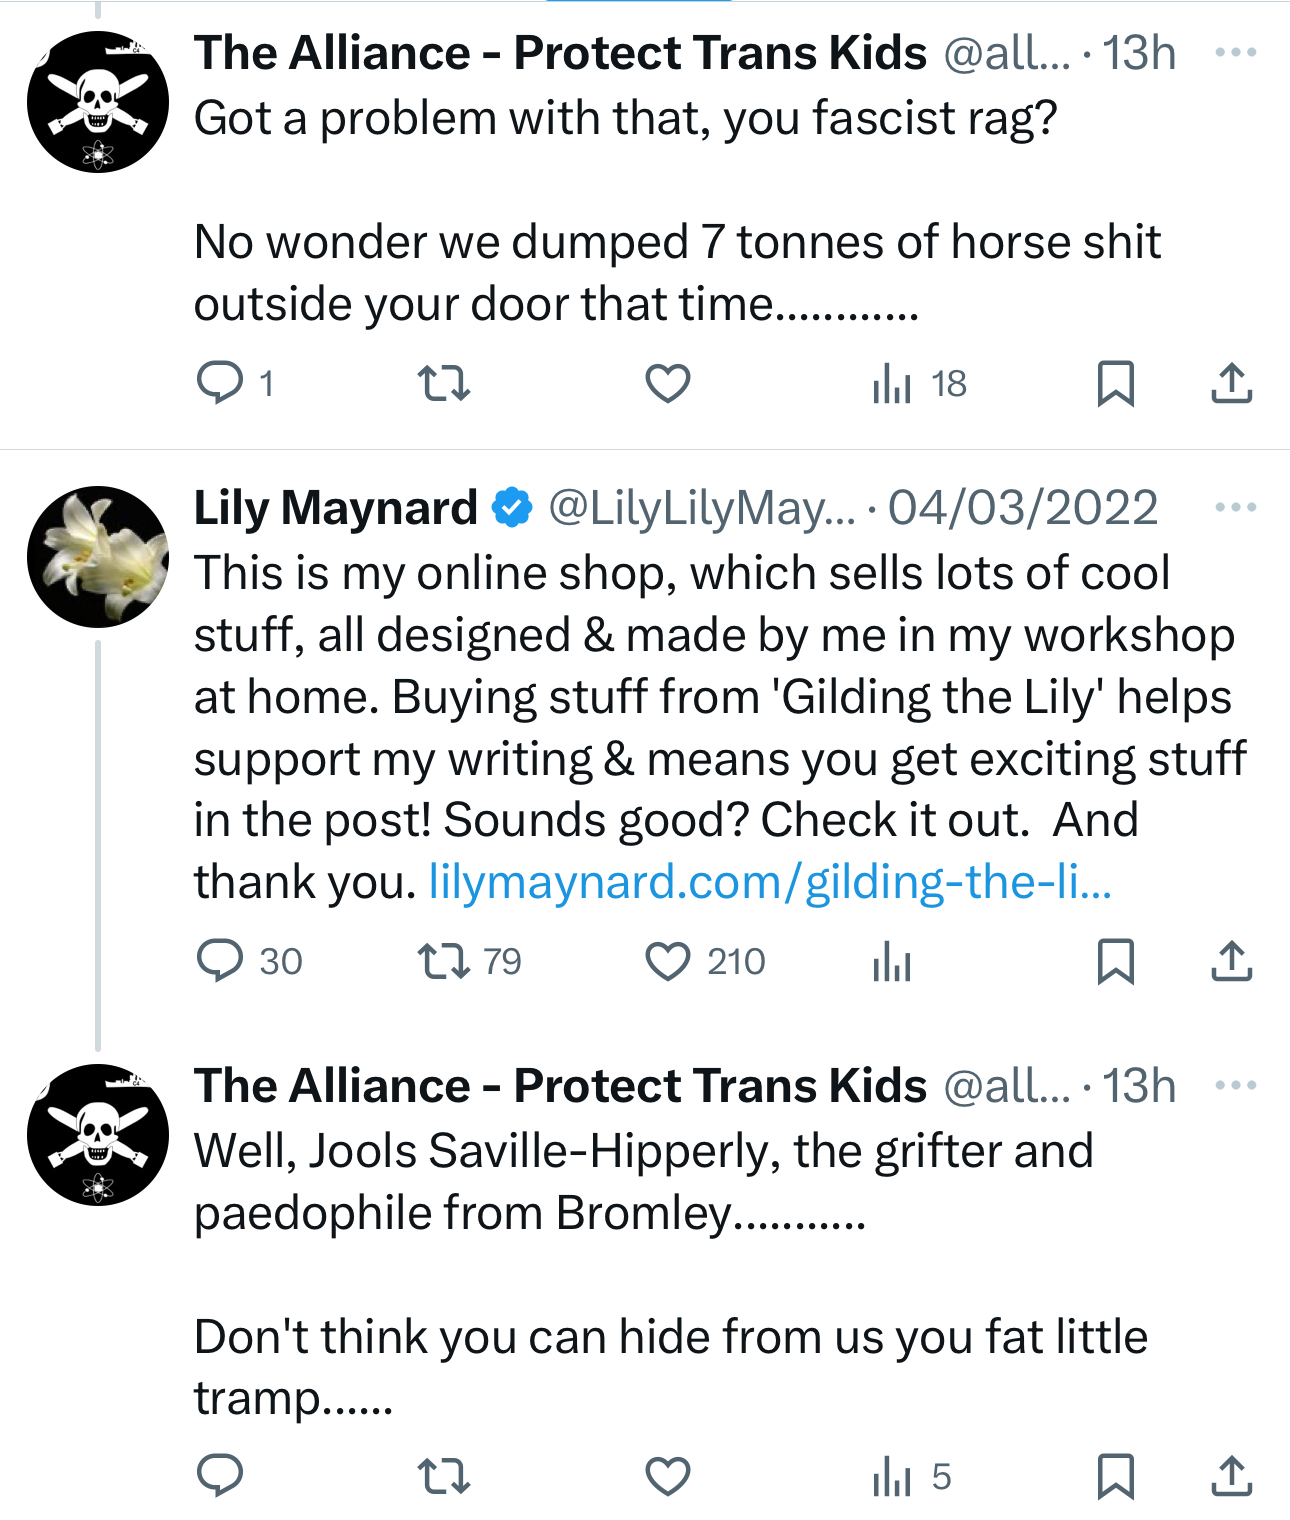Viewport: 1290px width, 1520px height.
Task: Reply to the horse shit tweet
Action: coord(220,383)
